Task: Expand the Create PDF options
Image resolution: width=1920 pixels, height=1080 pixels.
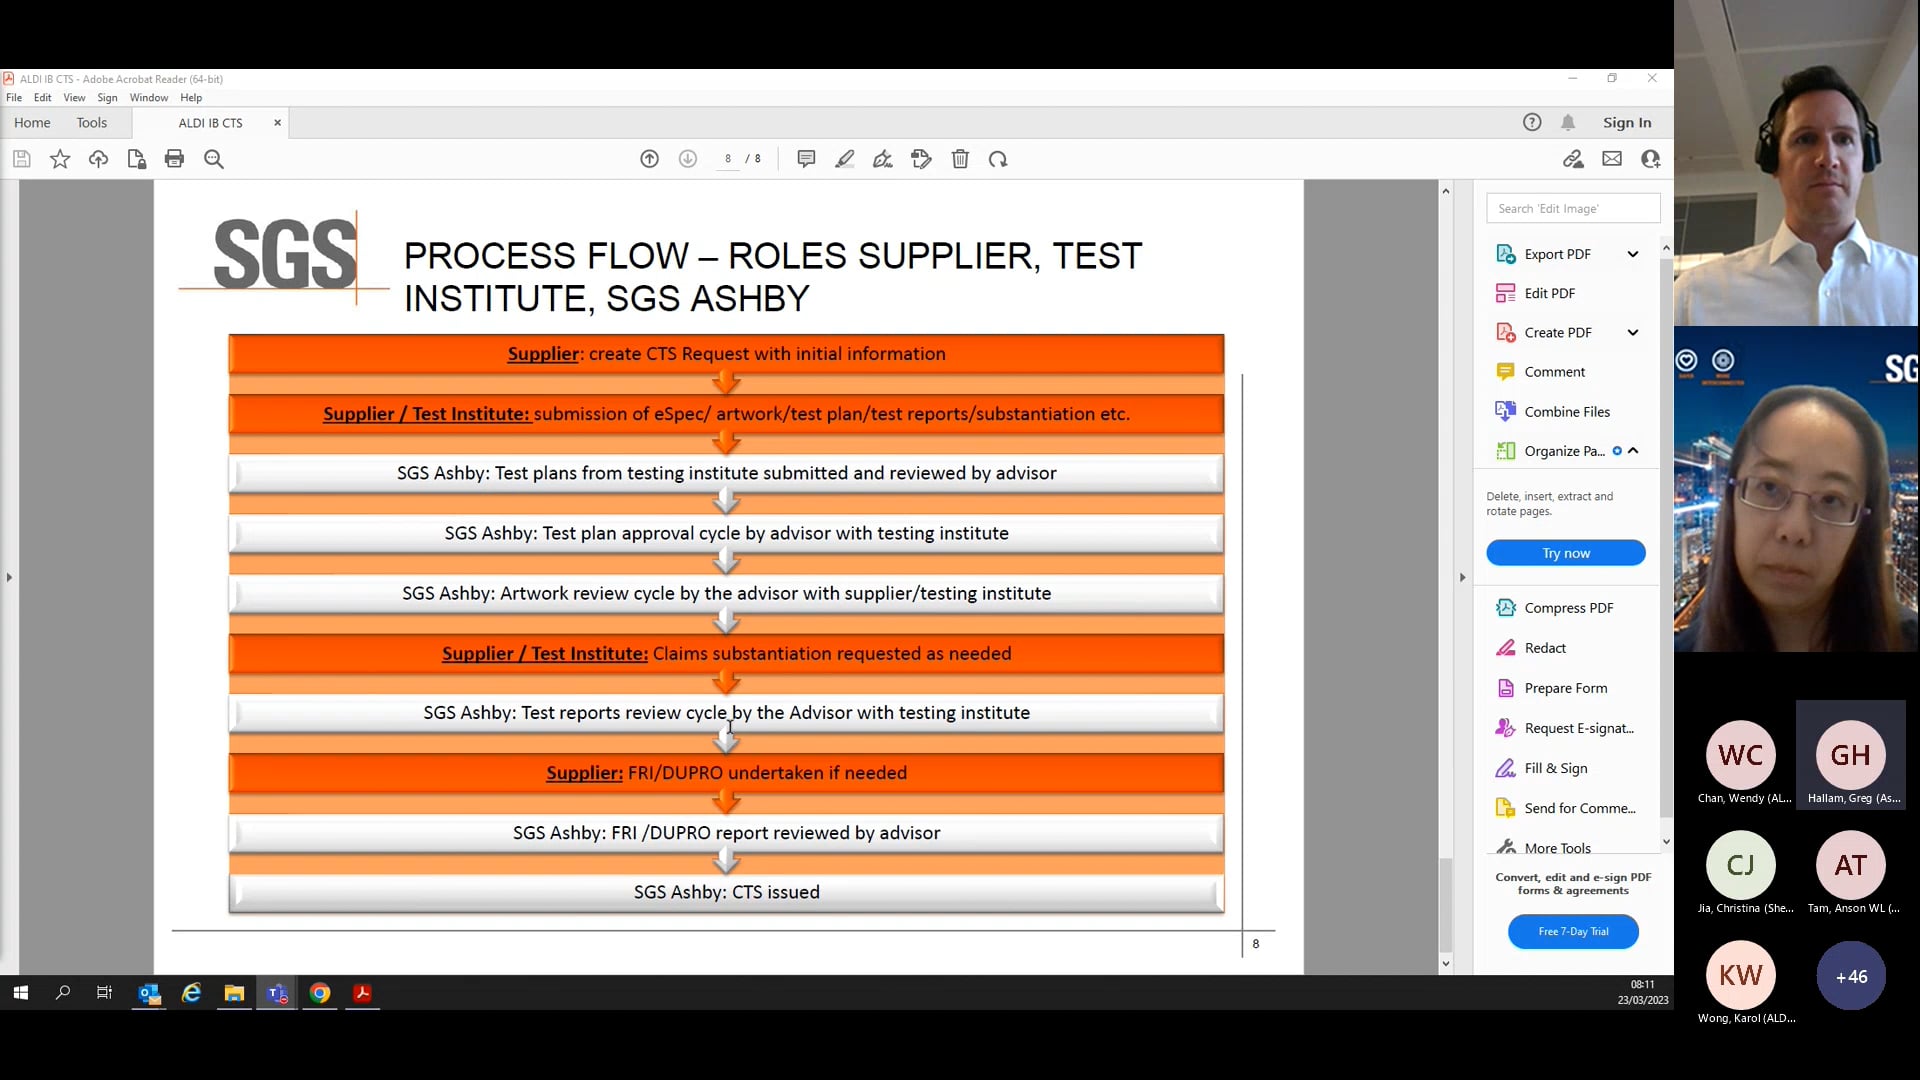Action: tap(1635, 331)
